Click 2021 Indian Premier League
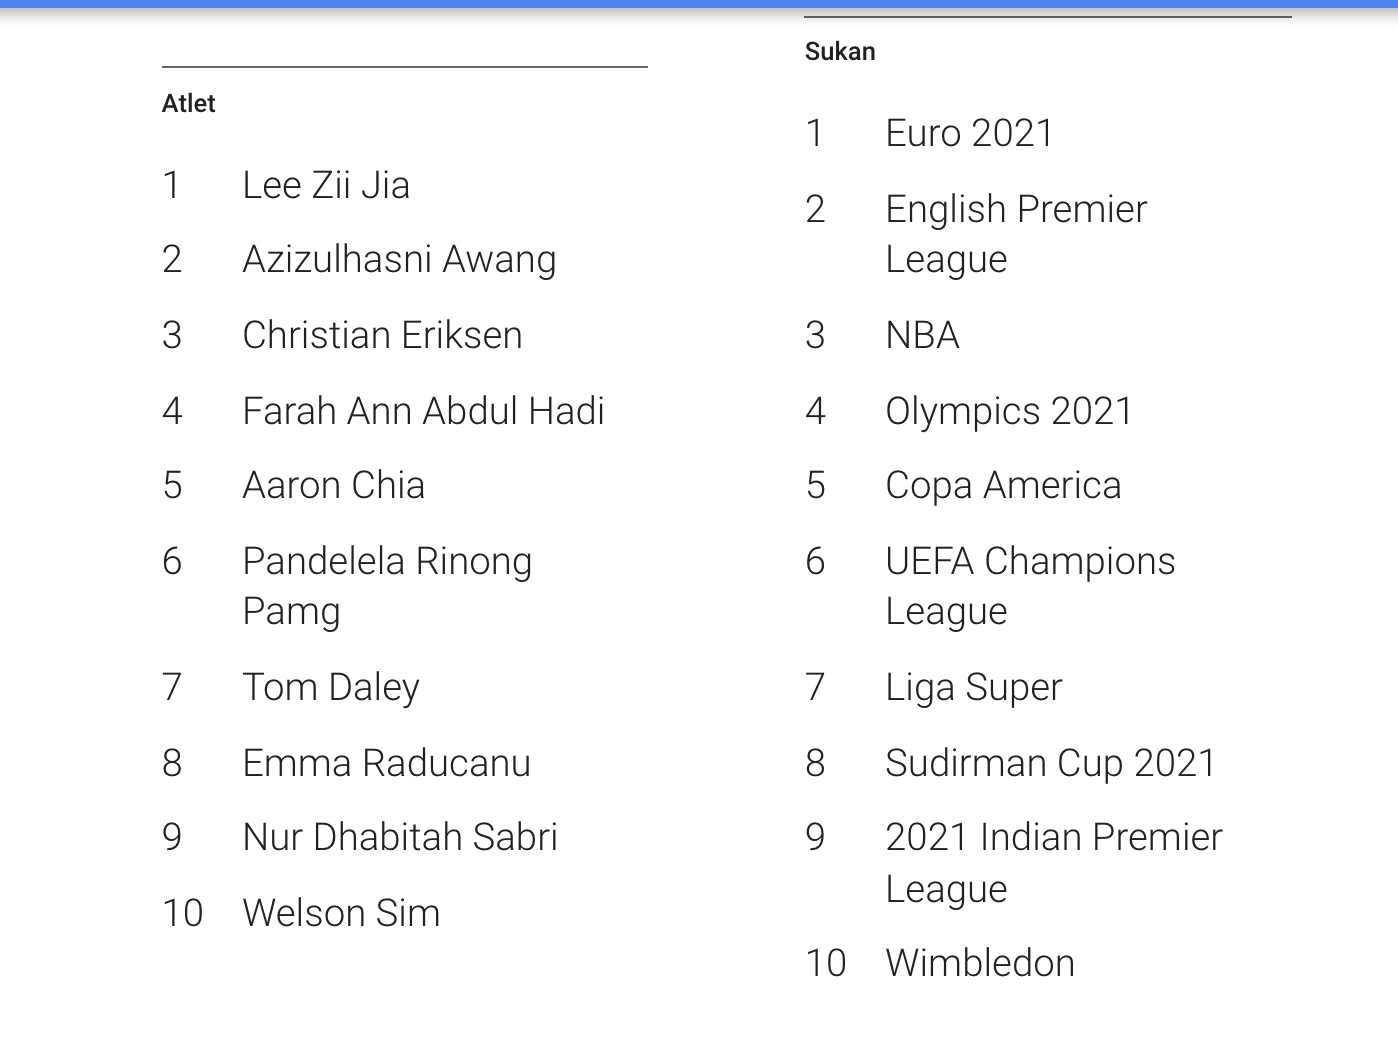The width and height of the screenshot is (1398, 1048). pos(1053,862)
